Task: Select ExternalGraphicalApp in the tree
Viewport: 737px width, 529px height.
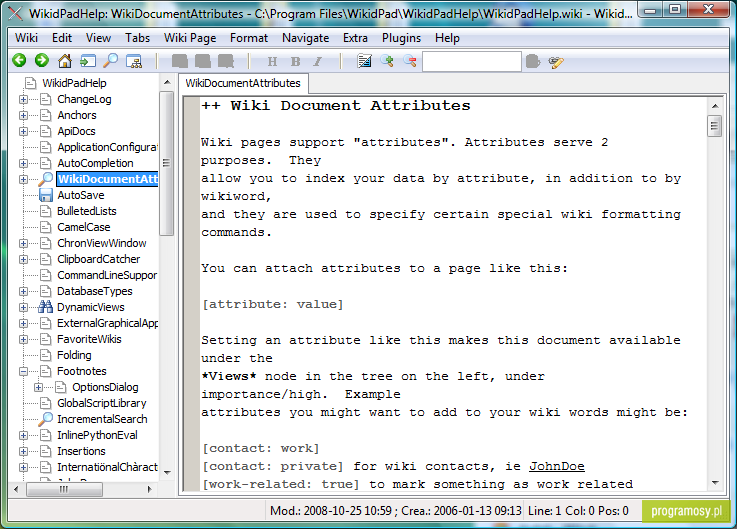Action: [x=107, y=323]
